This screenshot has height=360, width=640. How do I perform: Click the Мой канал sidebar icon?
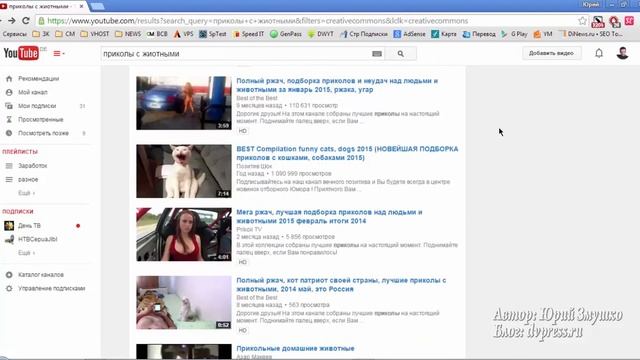click(x=9, y=92)
